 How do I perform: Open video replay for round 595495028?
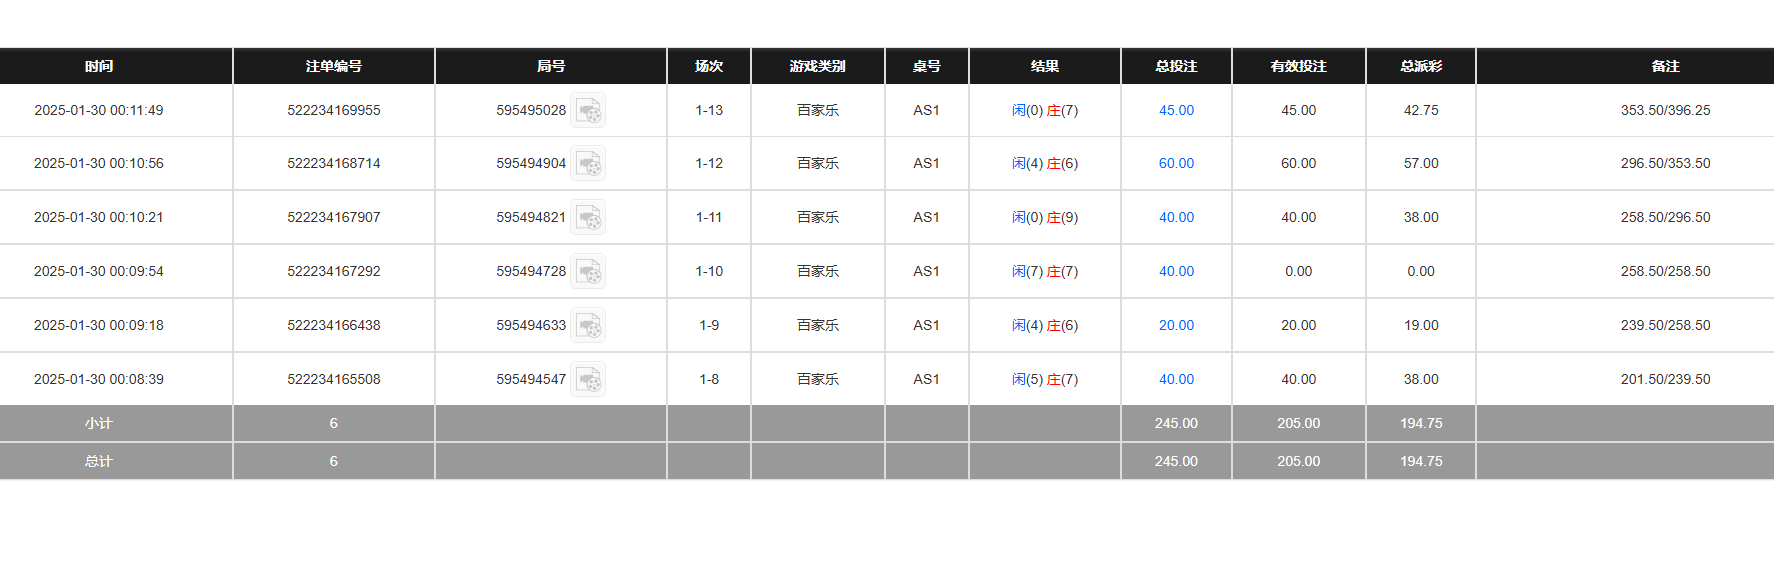588,110
